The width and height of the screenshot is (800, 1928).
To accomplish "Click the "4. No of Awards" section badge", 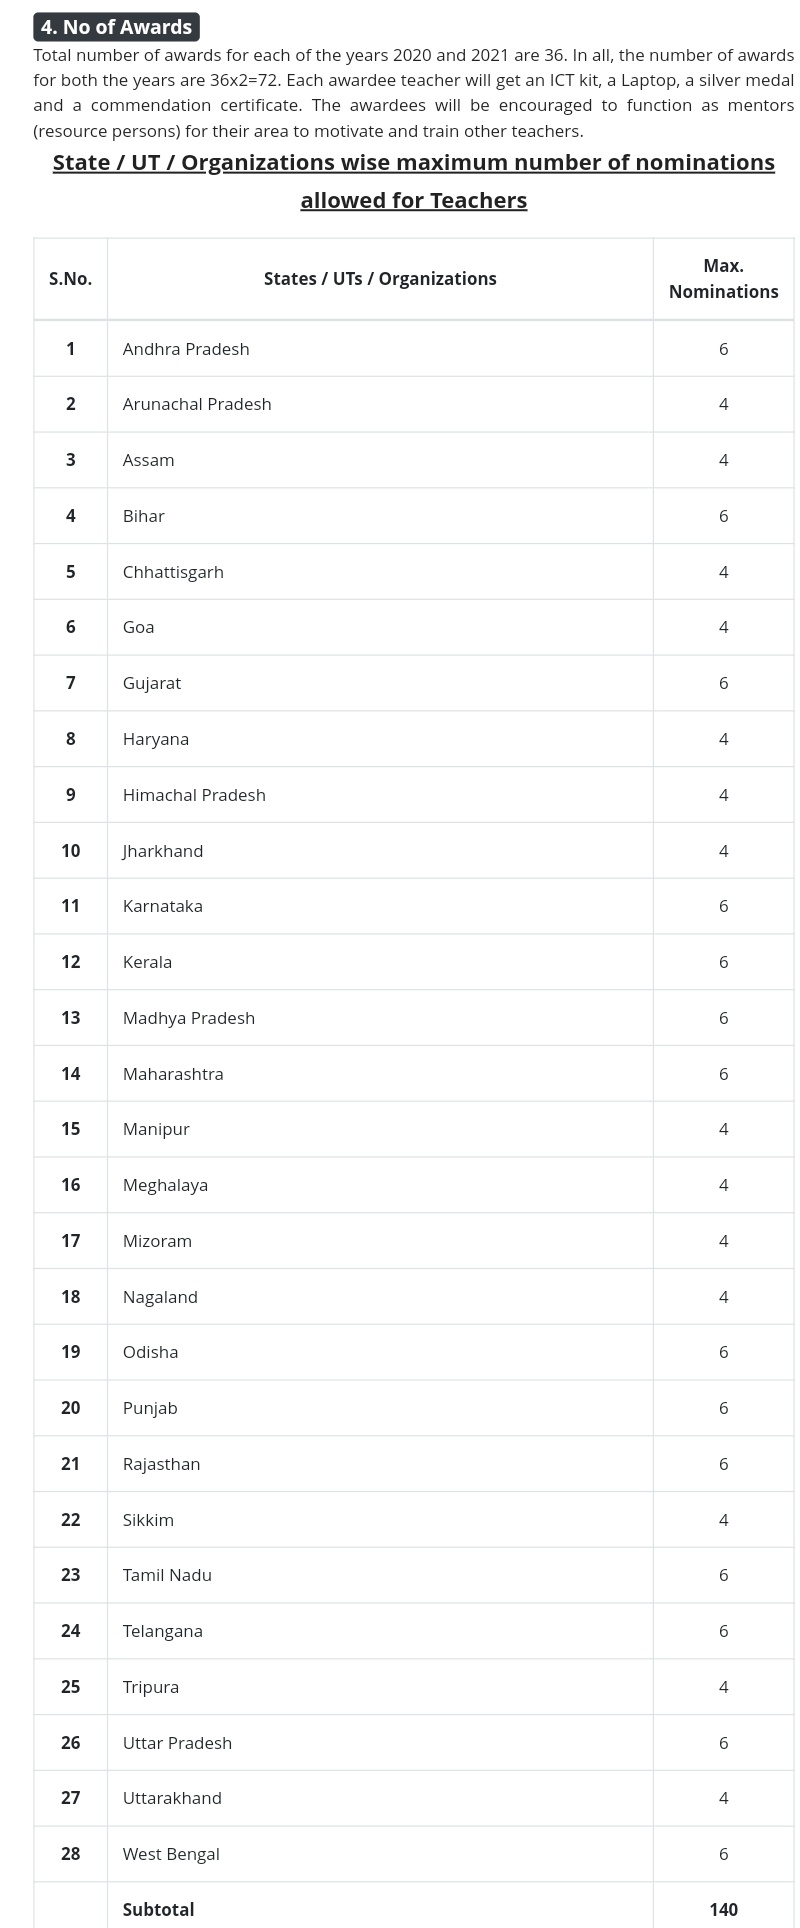I will 116,27.
